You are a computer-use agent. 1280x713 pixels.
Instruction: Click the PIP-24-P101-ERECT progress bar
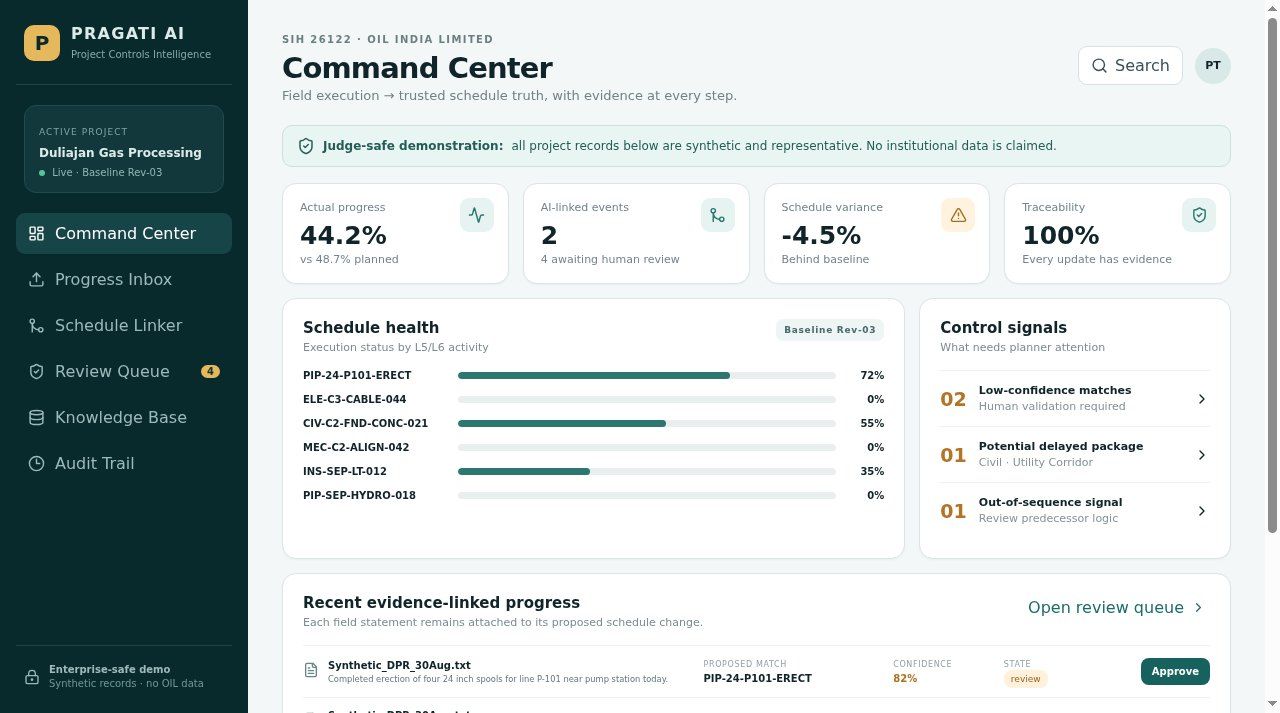(647, 376)
